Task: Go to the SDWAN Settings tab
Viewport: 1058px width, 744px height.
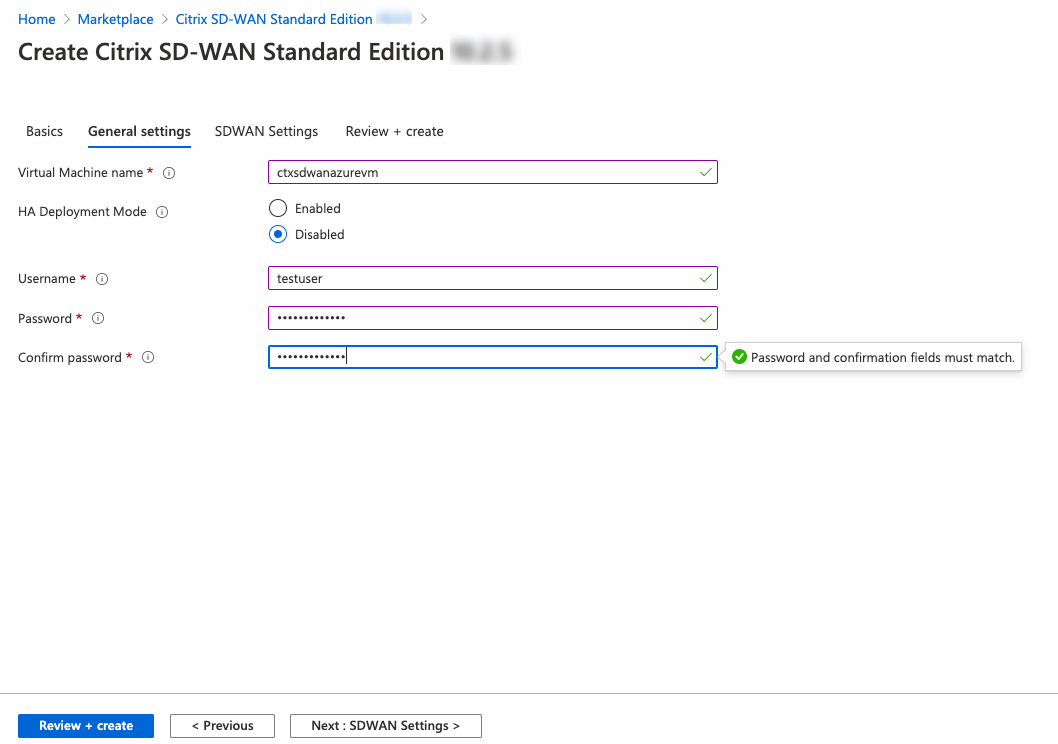Action: point(267,132)
